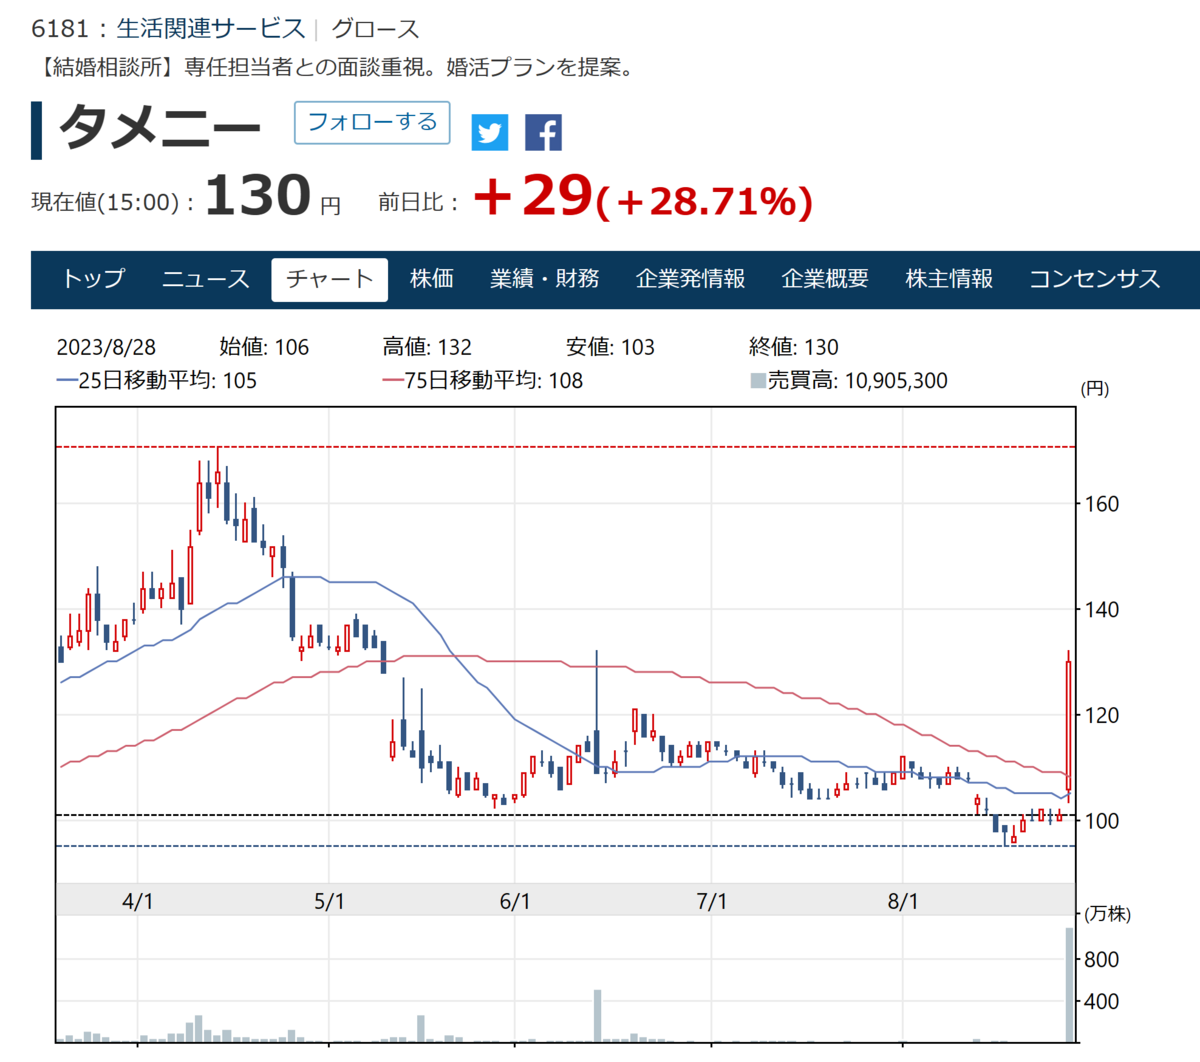Click the 6/1 date axis label
The width and height of the screenshot is (1200, 1062).
click(x=515, y=902)
